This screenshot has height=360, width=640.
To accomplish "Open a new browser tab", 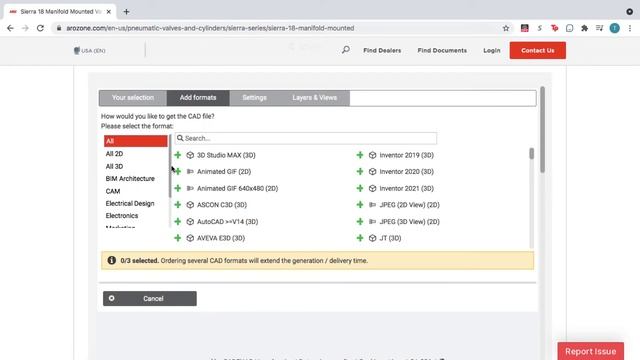I will click(126, 12).
